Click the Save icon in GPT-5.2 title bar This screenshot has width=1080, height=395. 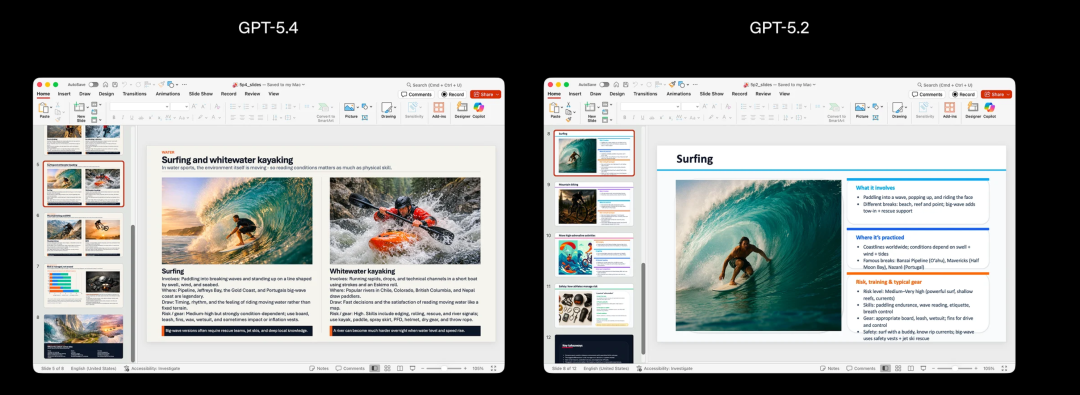point(625,84)
